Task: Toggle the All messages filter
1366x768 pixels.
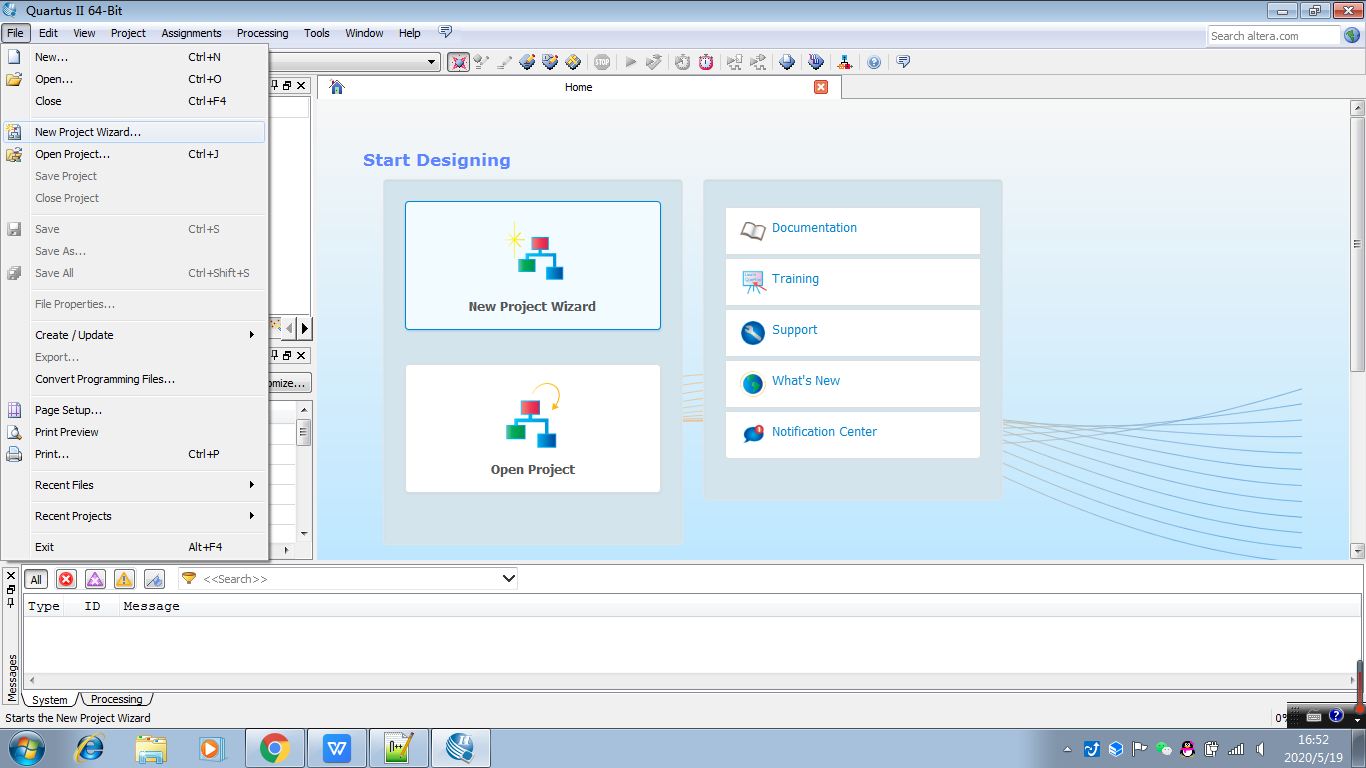Action: pos(36,579)
